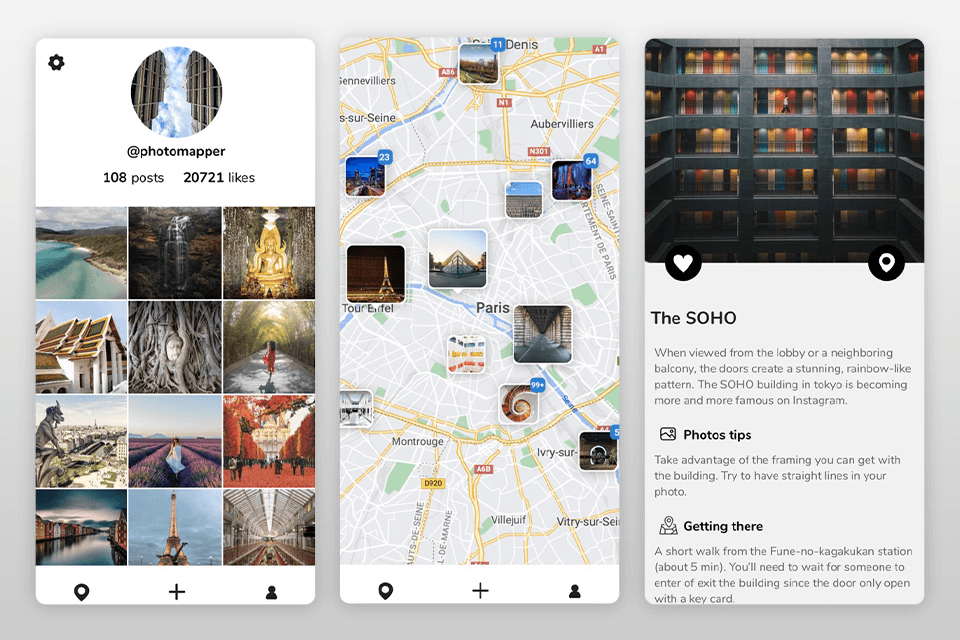Open the colorful harbor houses photo
Screen dimensions: 960x640
click(x=81, y=527)
